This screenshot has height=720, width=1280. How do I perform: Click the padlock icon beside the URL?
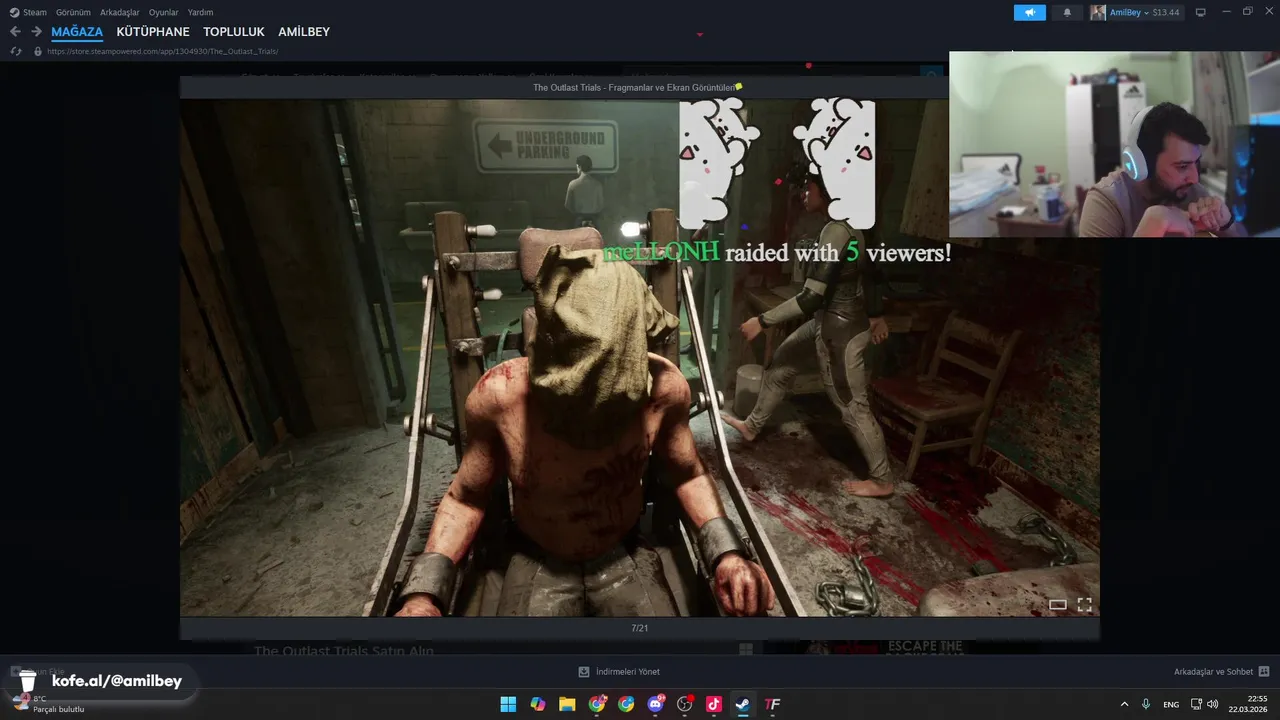click(x=38, y=51)
